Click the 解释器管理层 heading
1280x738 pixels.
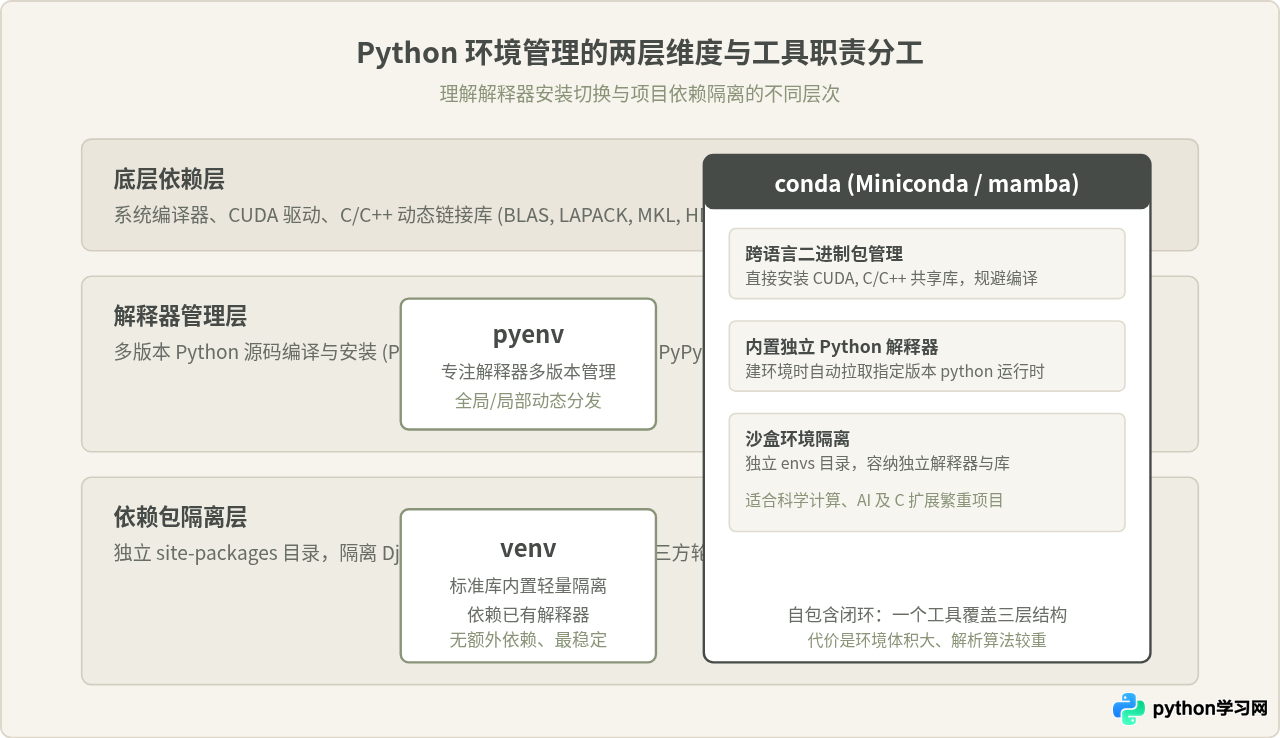click(x=180, y=316)
